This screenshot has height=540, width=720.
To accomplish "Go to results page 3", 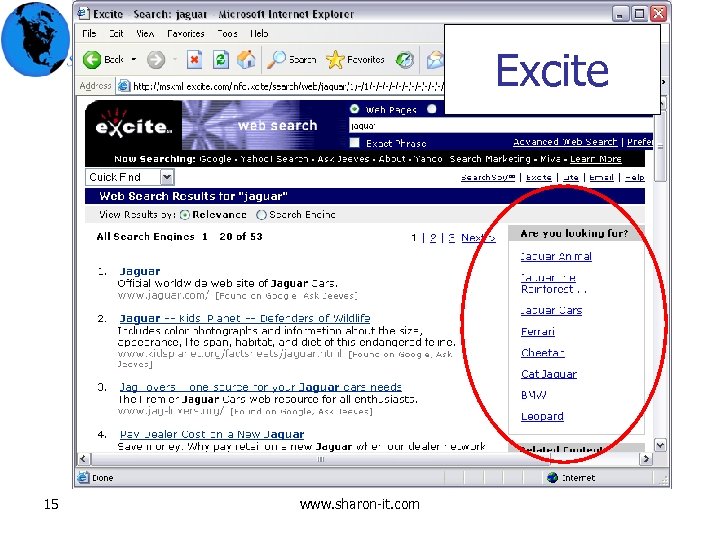I will (x=452, y=238).
